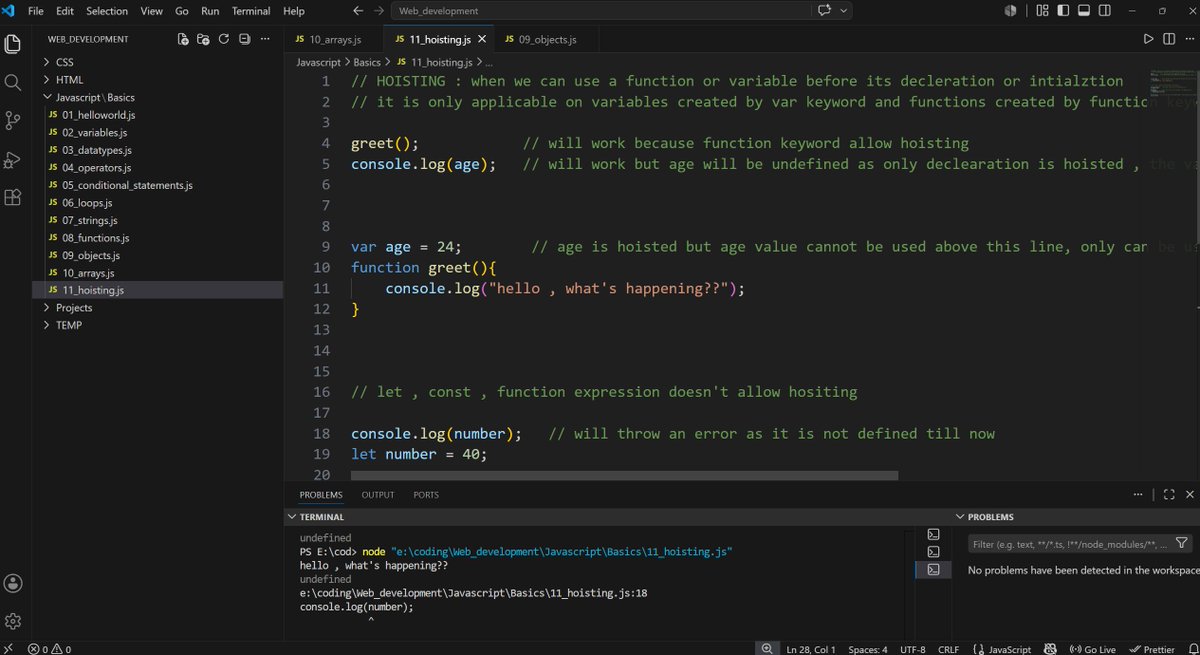Collapse the Javascript\Basics folder

tap(94, 97)
